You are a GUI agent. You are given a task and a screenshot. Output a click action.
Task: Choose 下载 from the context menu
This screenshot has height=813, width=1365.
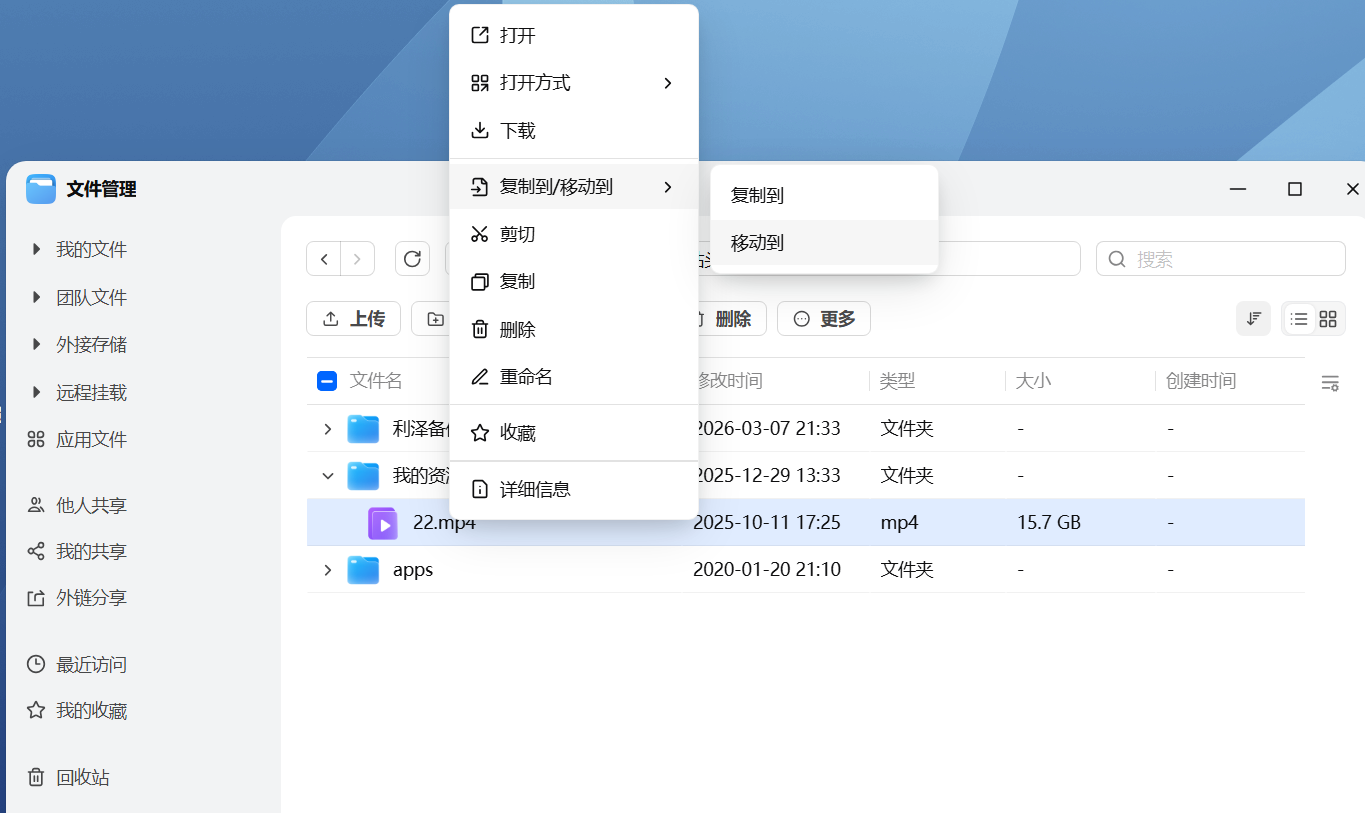(574, 130)
